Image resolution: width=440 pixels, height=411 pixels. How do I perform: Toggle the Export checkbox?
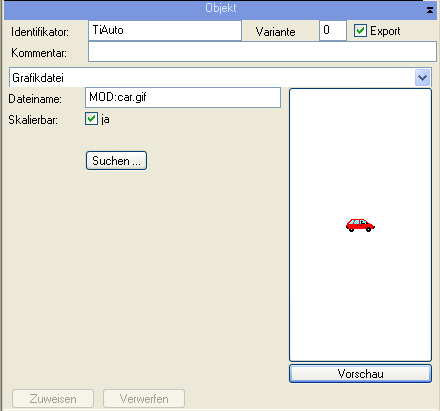[360, 31]
